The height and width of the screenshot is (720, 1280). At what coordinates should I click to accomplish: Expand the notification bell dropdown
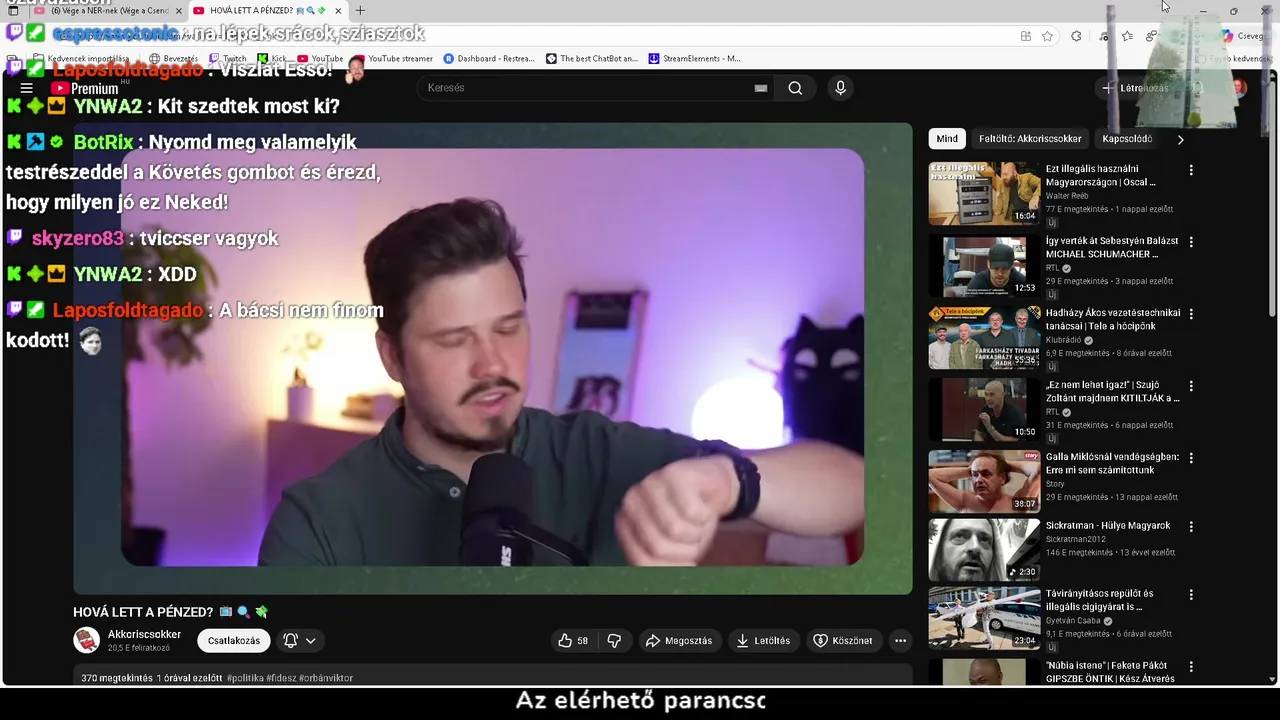tap(300, 641)
